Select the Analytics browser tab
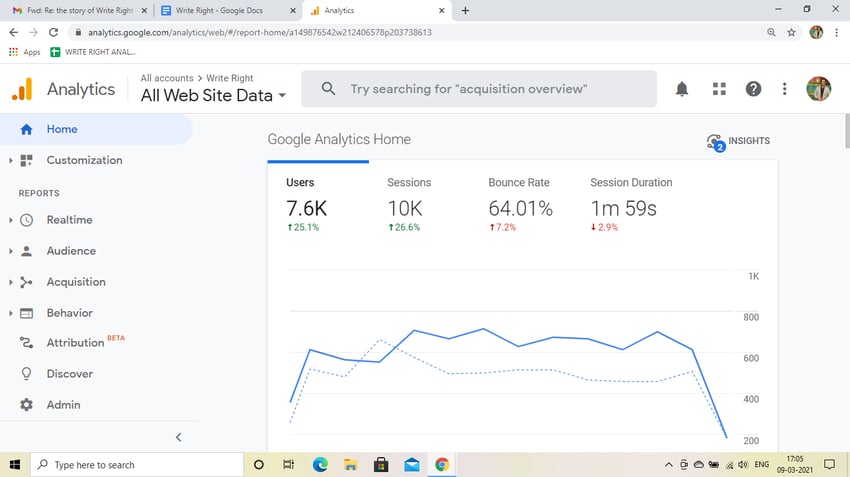Viewport: 850px width, 477px height. click(x=377, y=10)
